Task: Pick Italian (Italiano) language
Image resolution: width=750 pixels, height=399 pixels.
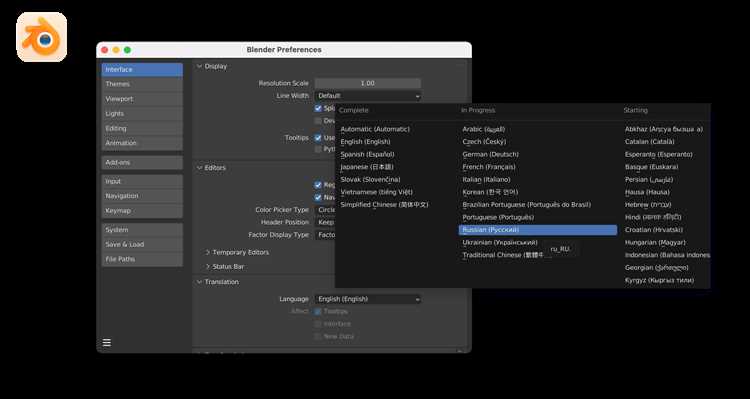Action: [x=486, y=179]
